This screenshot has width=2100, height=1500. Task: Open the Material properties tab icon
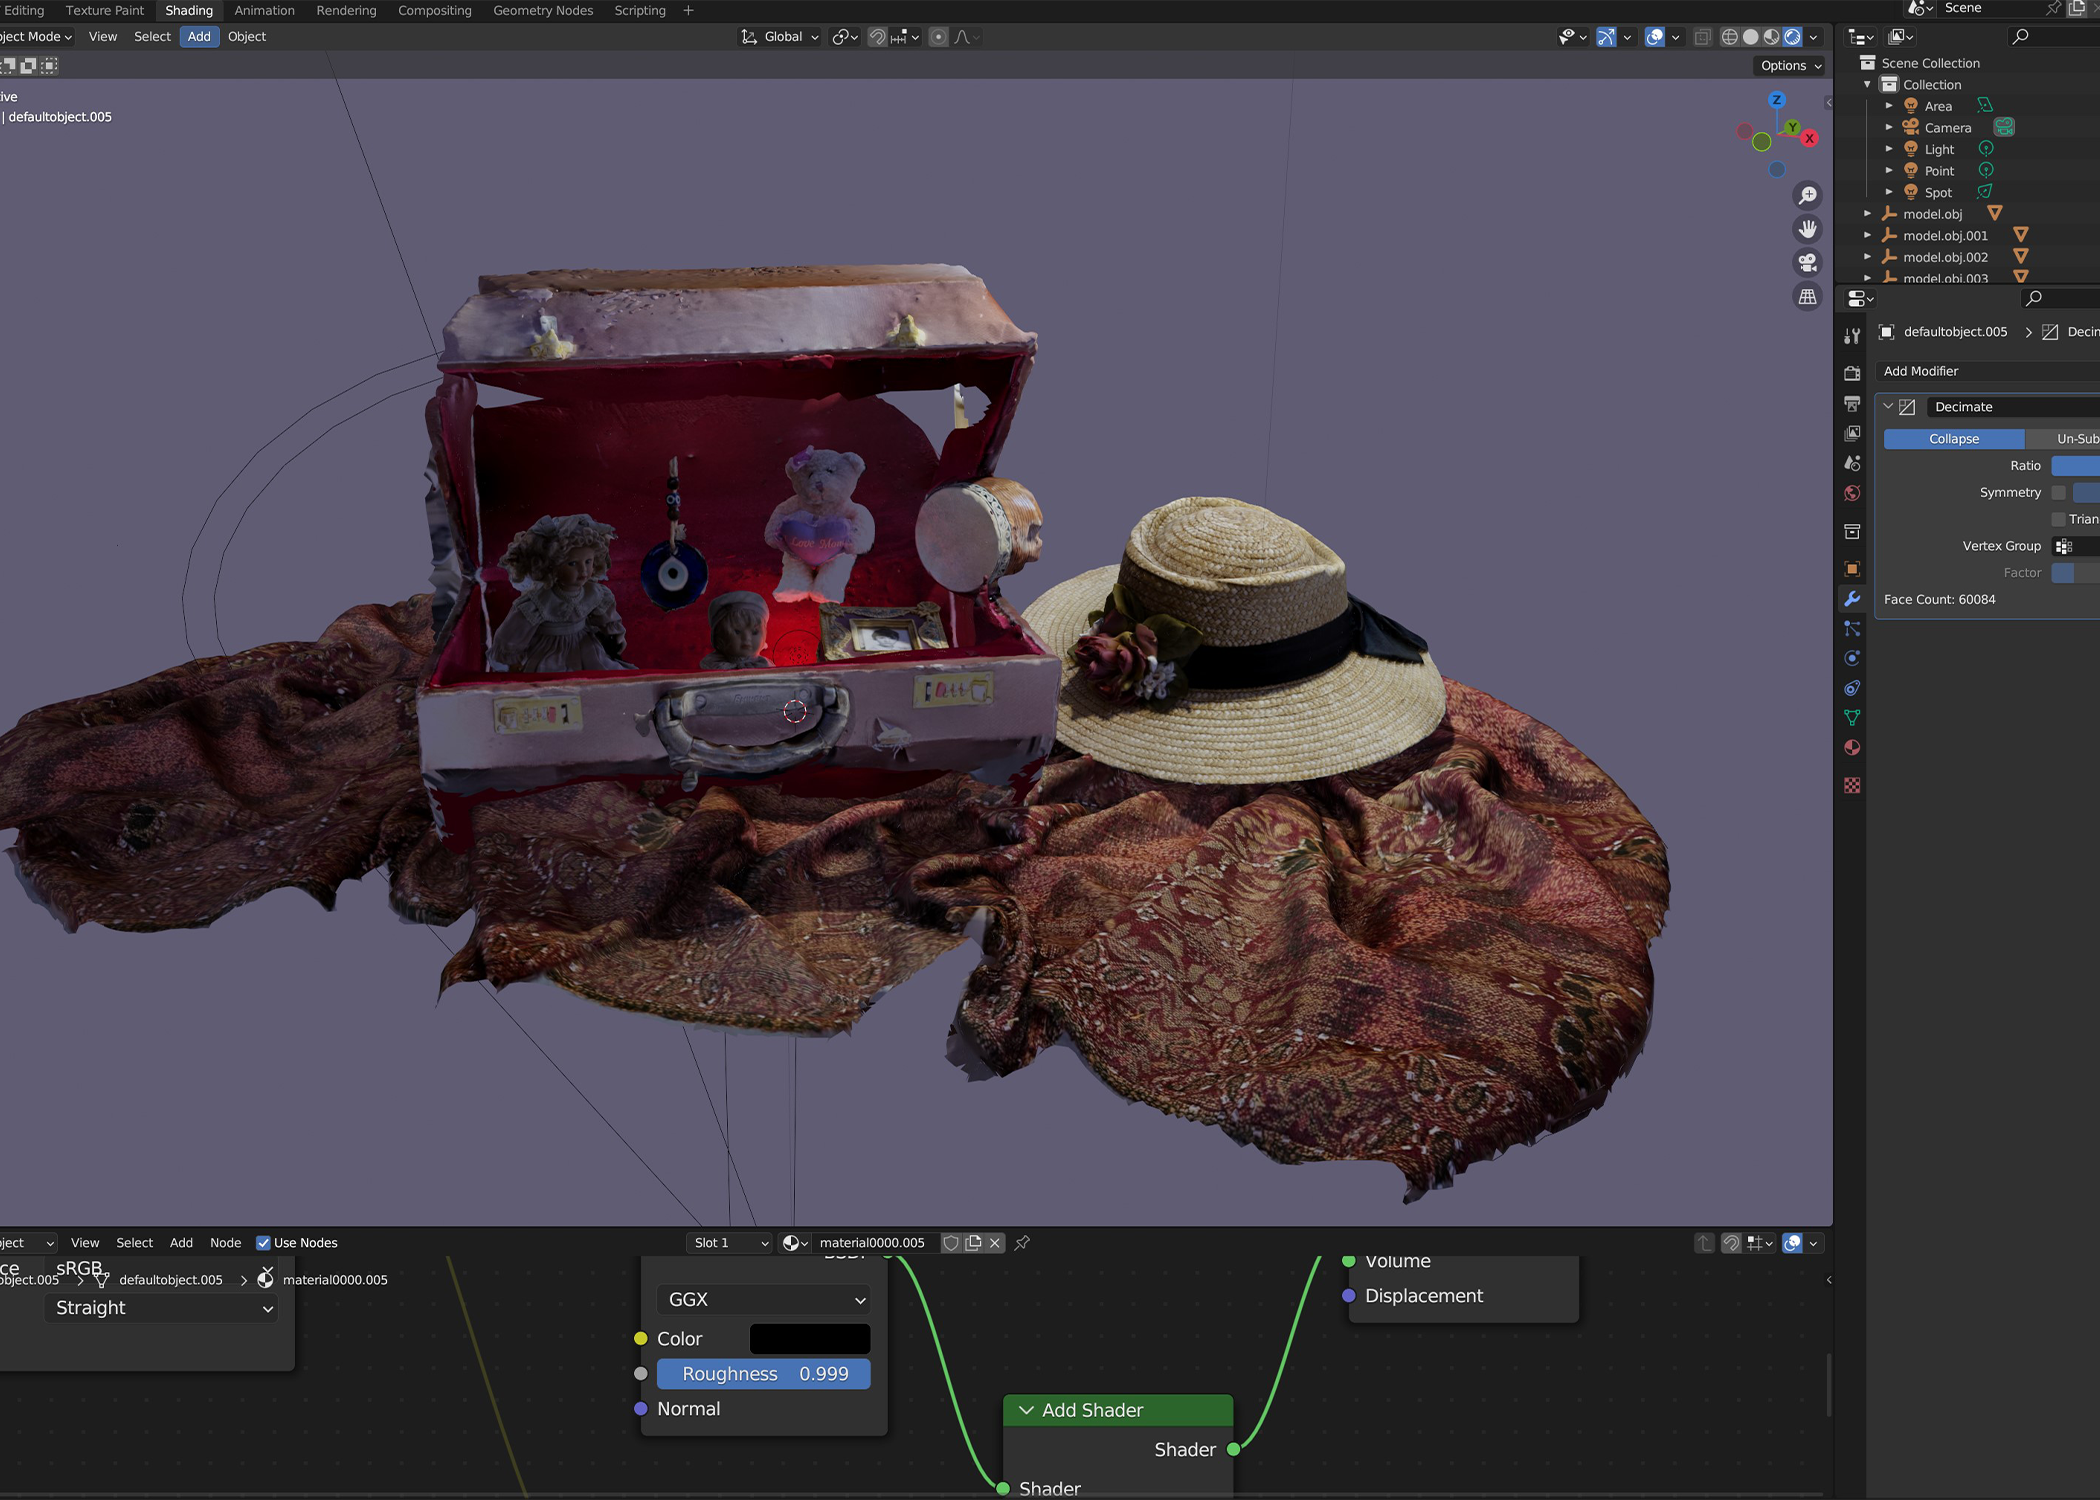click(x=1852, y=748)
